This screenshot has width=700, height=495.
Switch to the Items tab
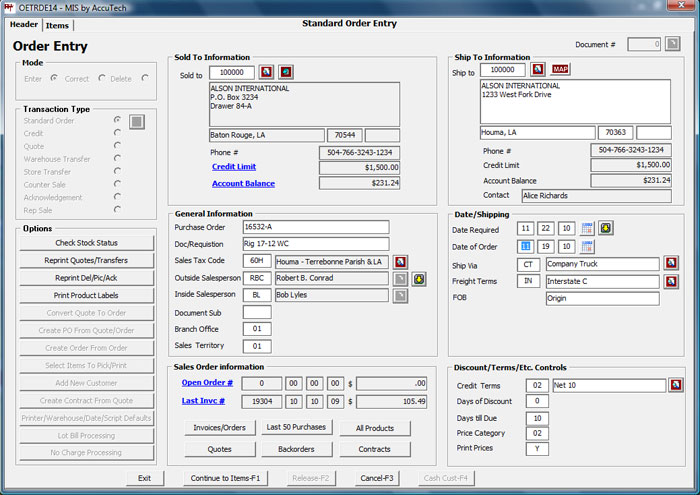click(57, 25)
